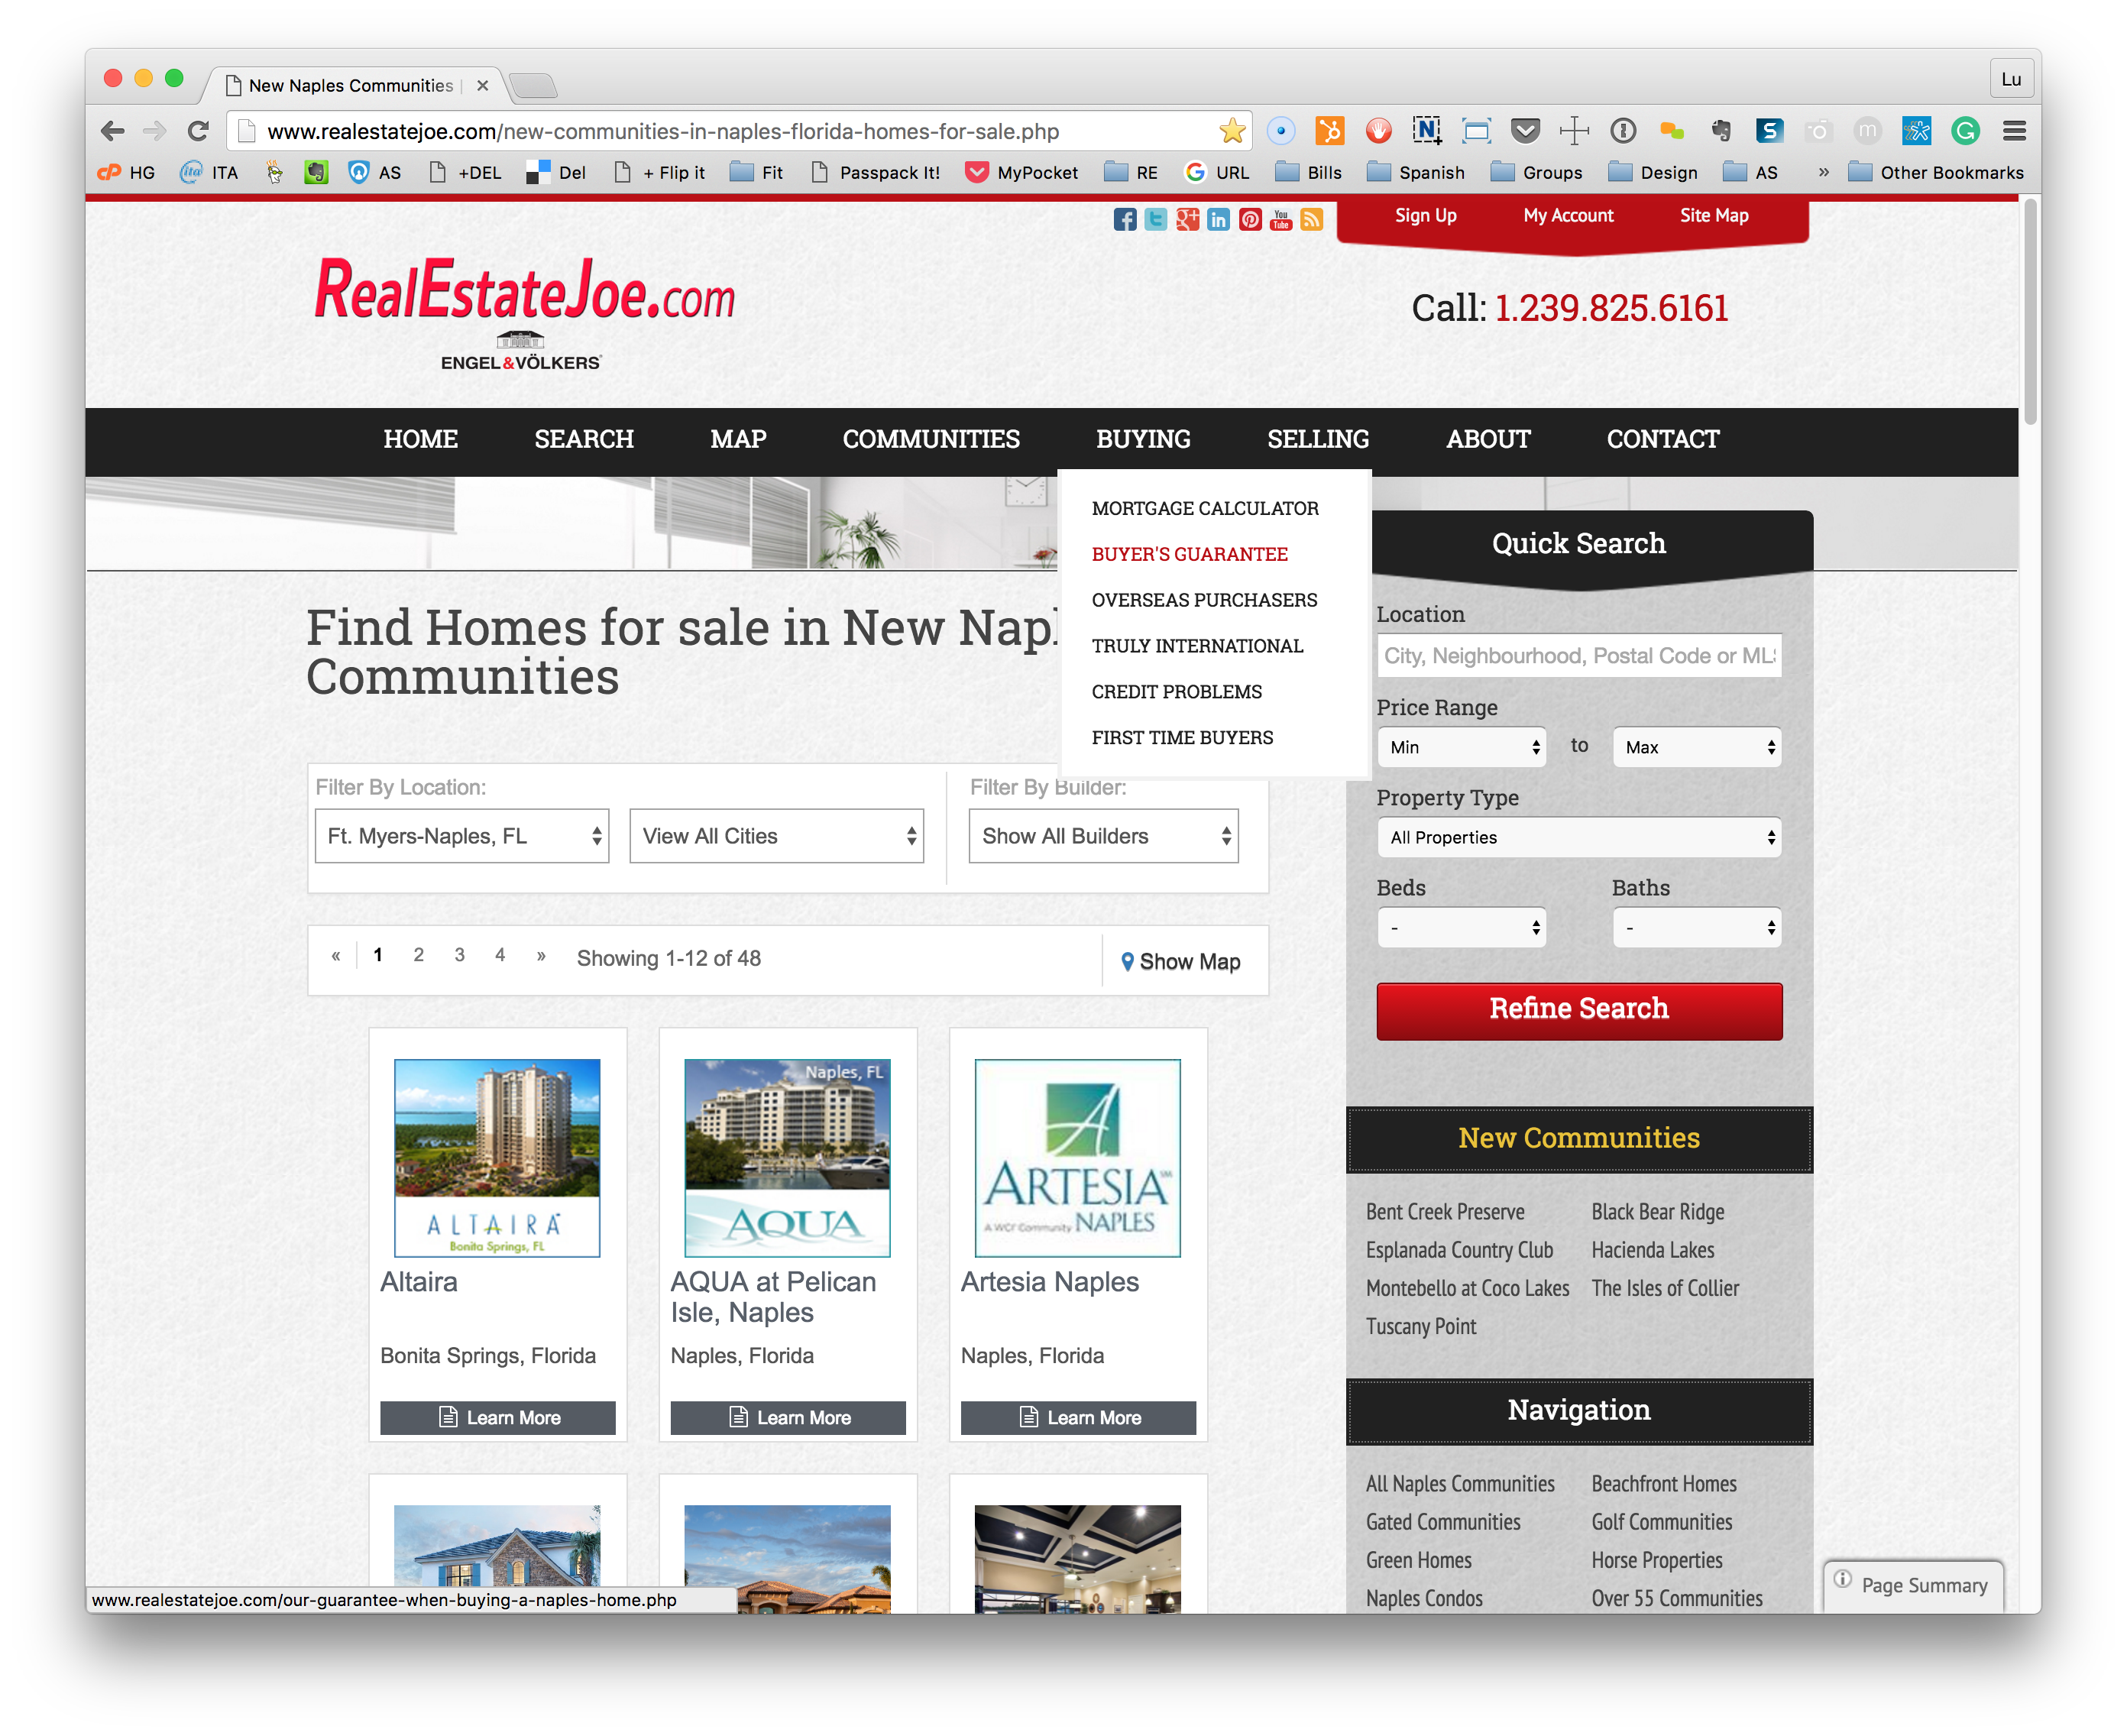2127x1736 pixels.
Task: Open the Min price dropdown
Action: 1461,747
